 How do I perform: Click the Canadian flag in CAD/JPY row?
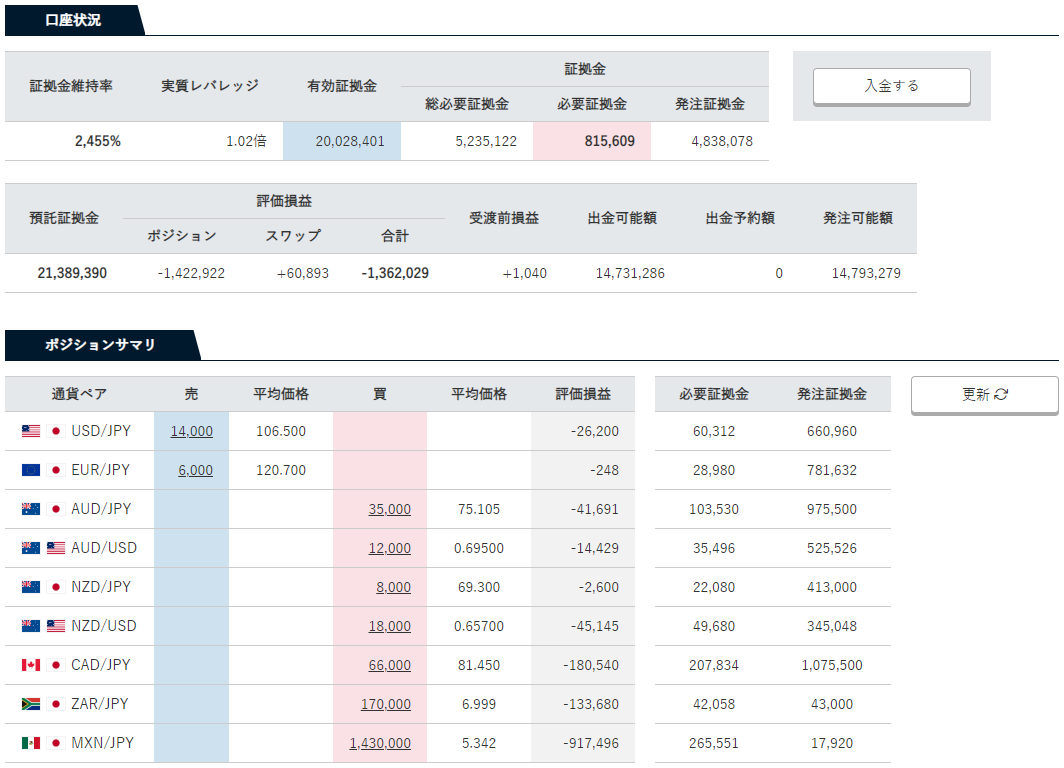(31, 665)
